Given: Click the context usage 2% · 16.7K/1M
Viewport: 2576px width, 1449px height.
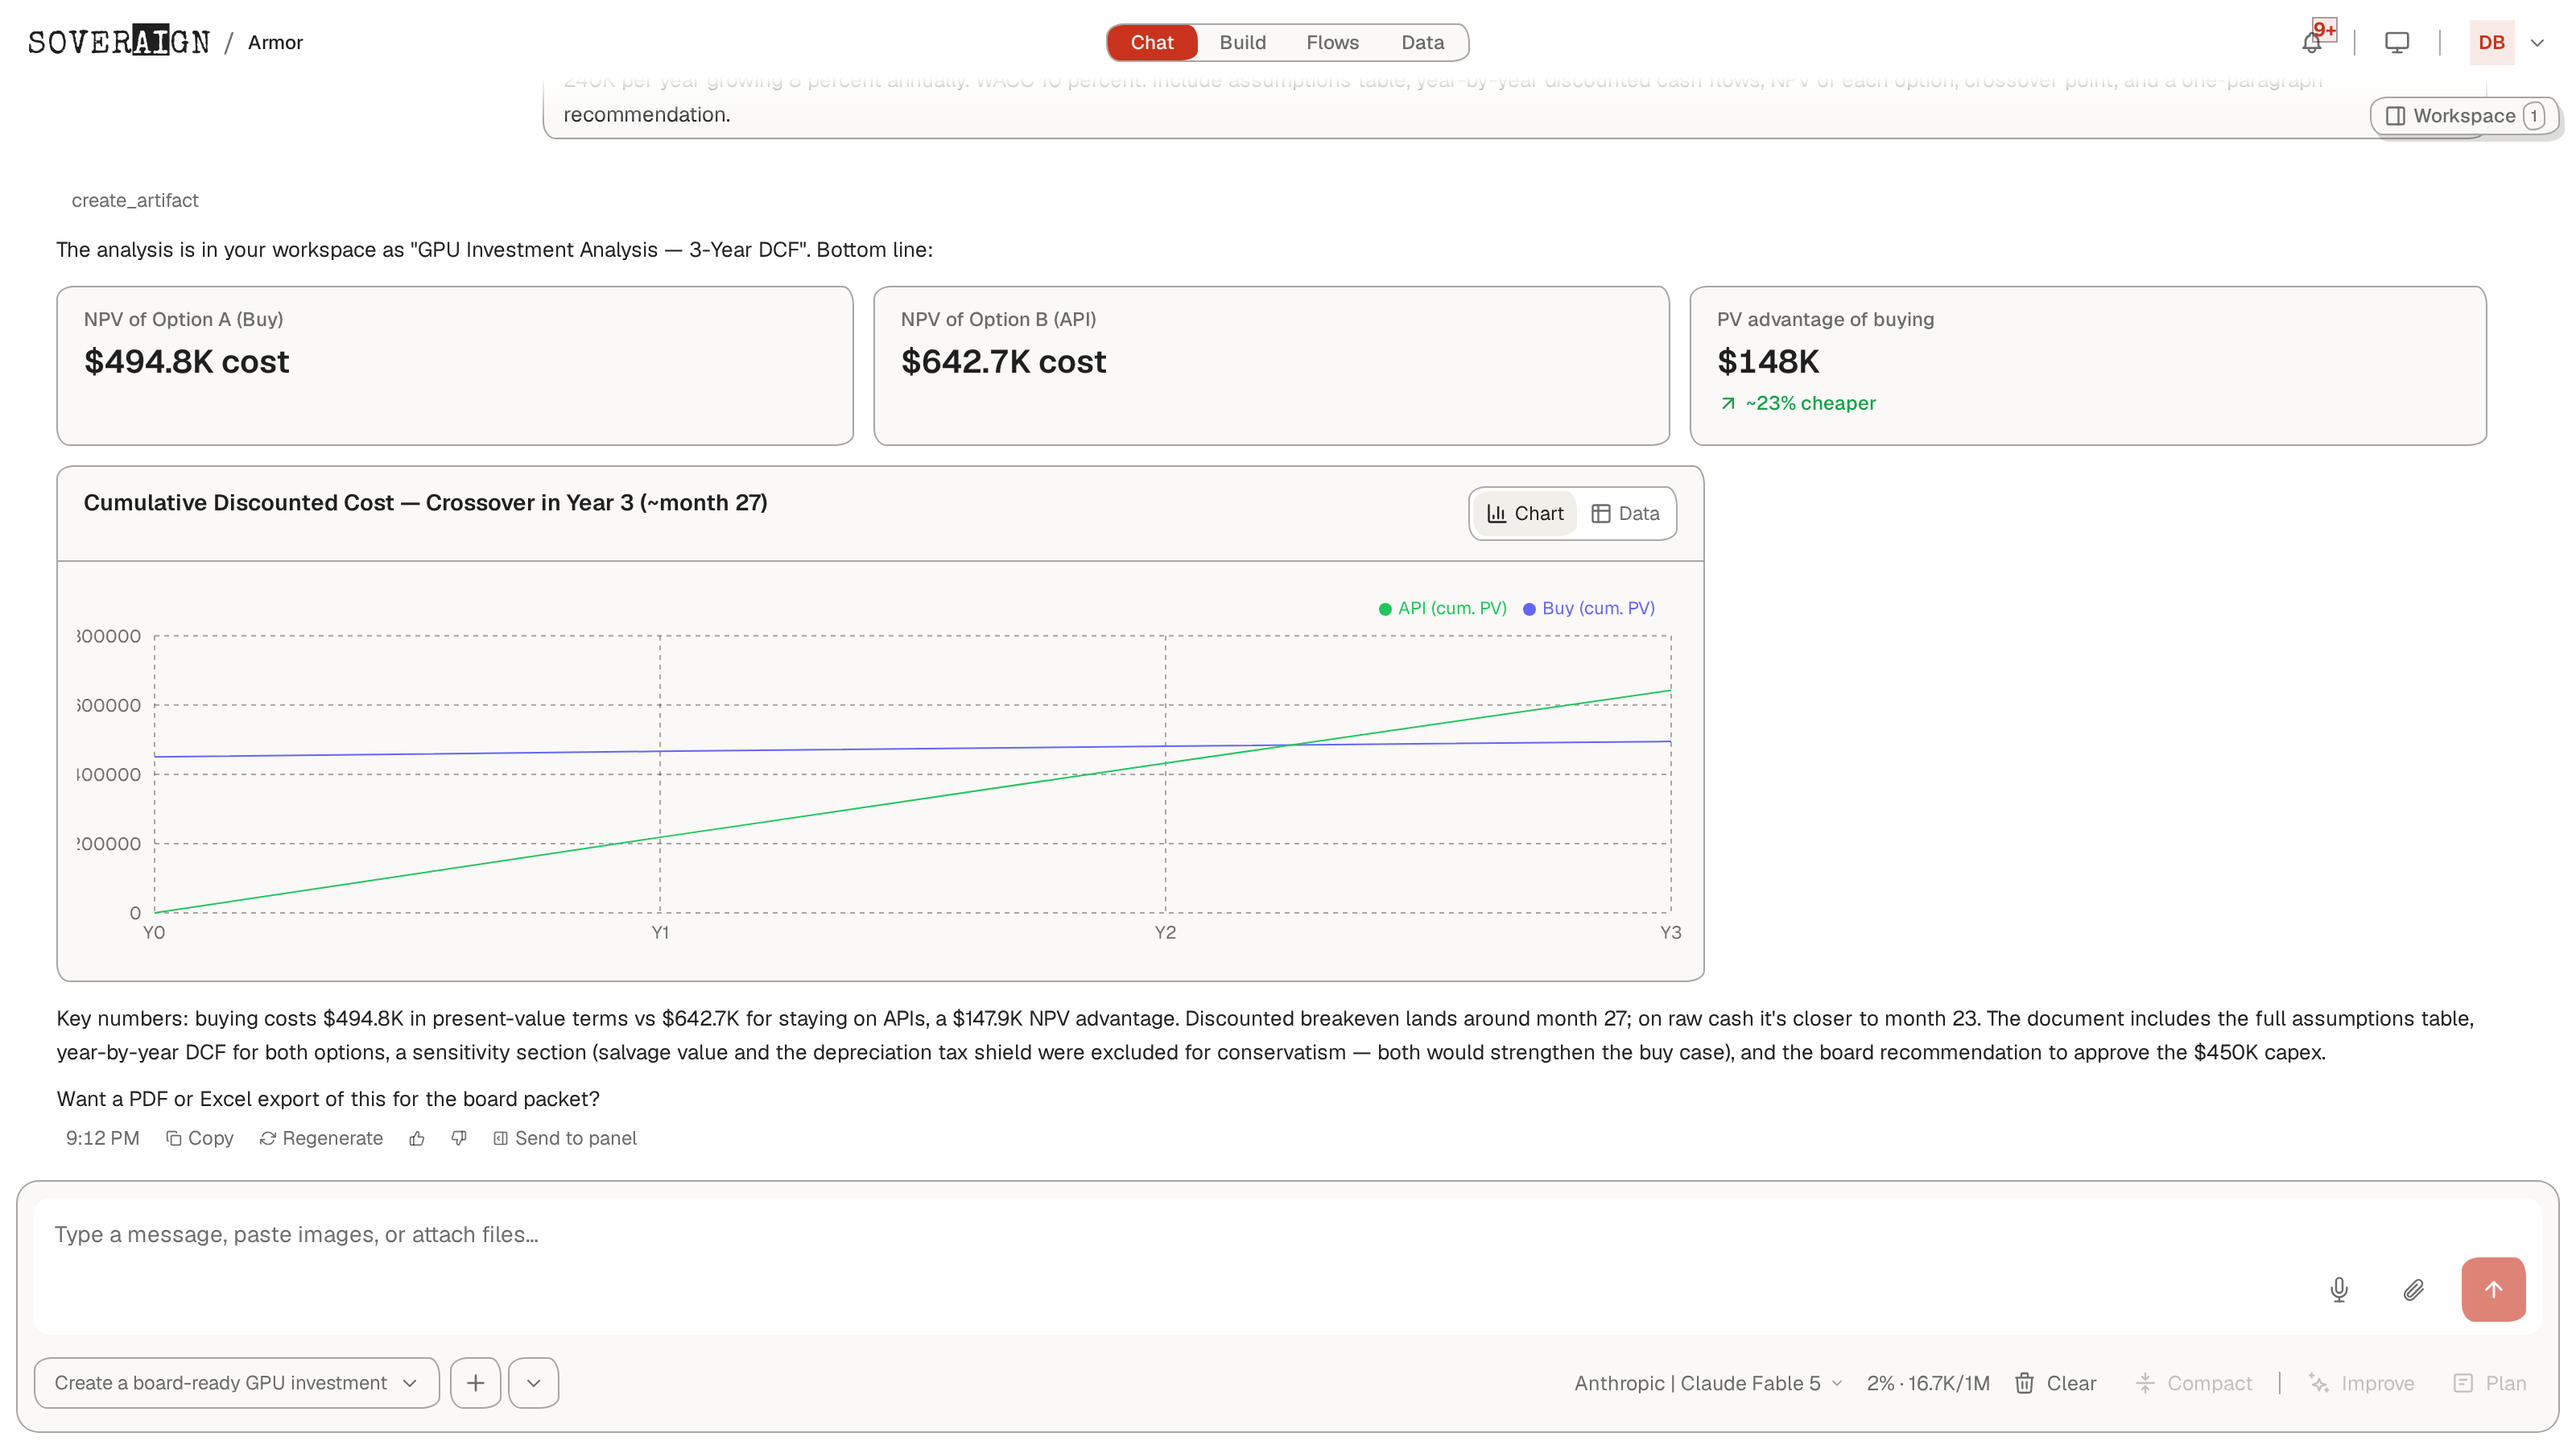Looking at the screenshot, I should (1927, 1383).
